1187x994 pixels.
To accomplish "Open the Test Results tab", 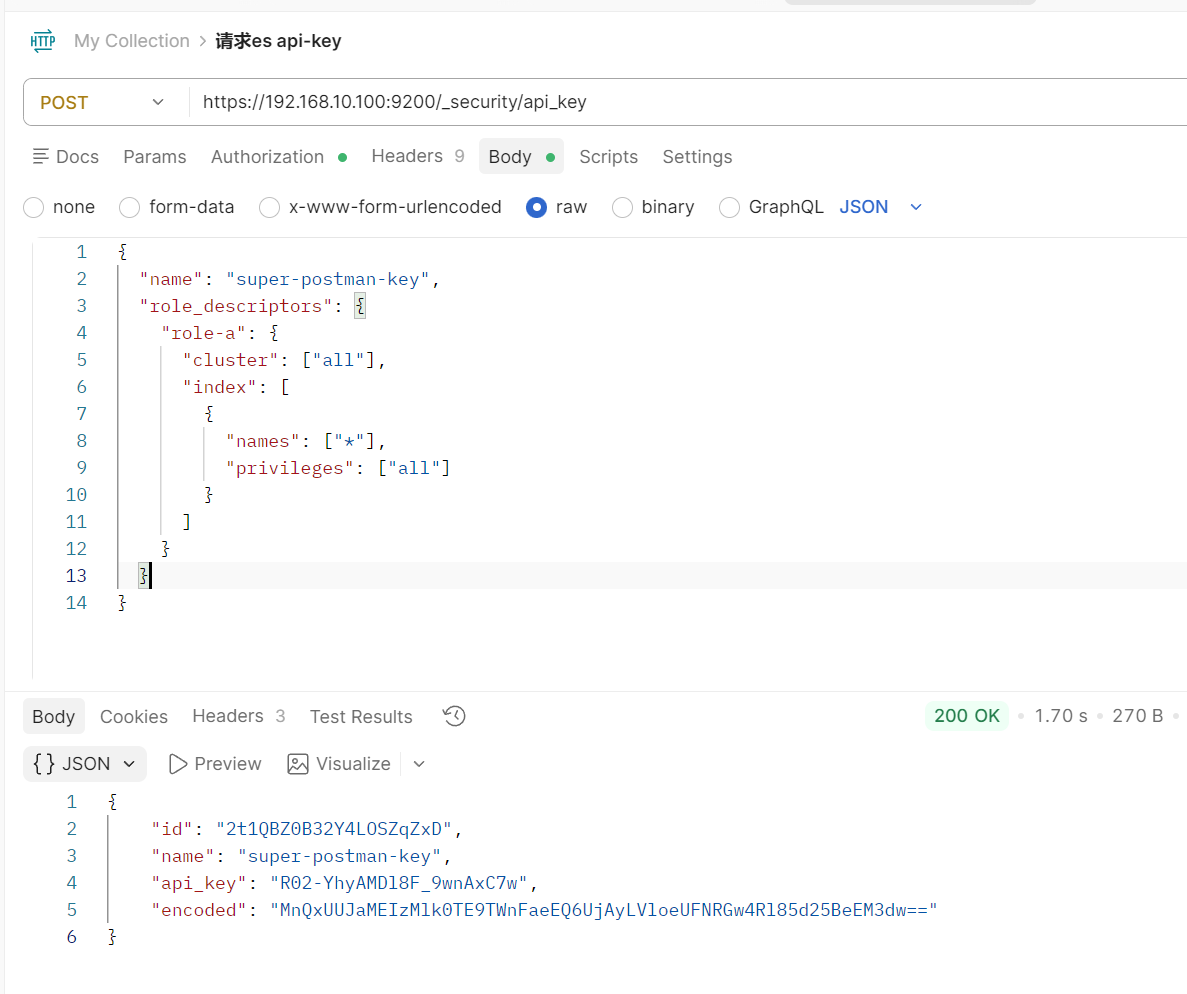I will pos(361,717).
